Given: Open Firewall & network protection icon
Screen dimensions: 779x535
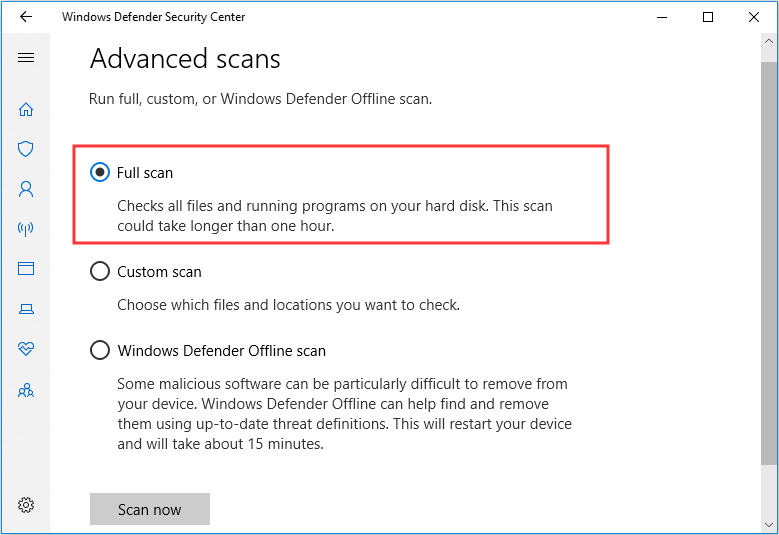Looking at the screenshot, I should pyautogui.click(x=26, y=229).
